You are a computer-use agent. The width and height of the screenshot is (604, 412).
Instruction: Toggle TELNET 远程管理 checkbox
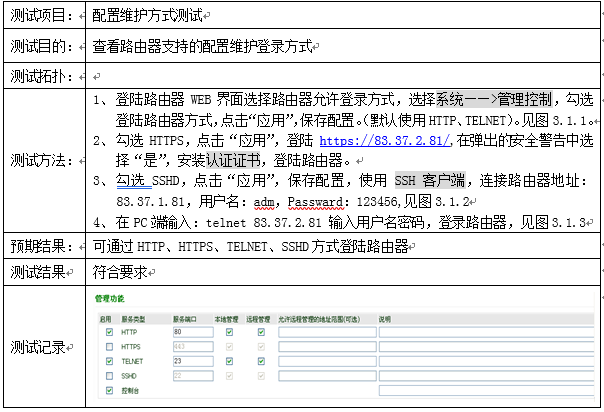click(x=261, y=360)
